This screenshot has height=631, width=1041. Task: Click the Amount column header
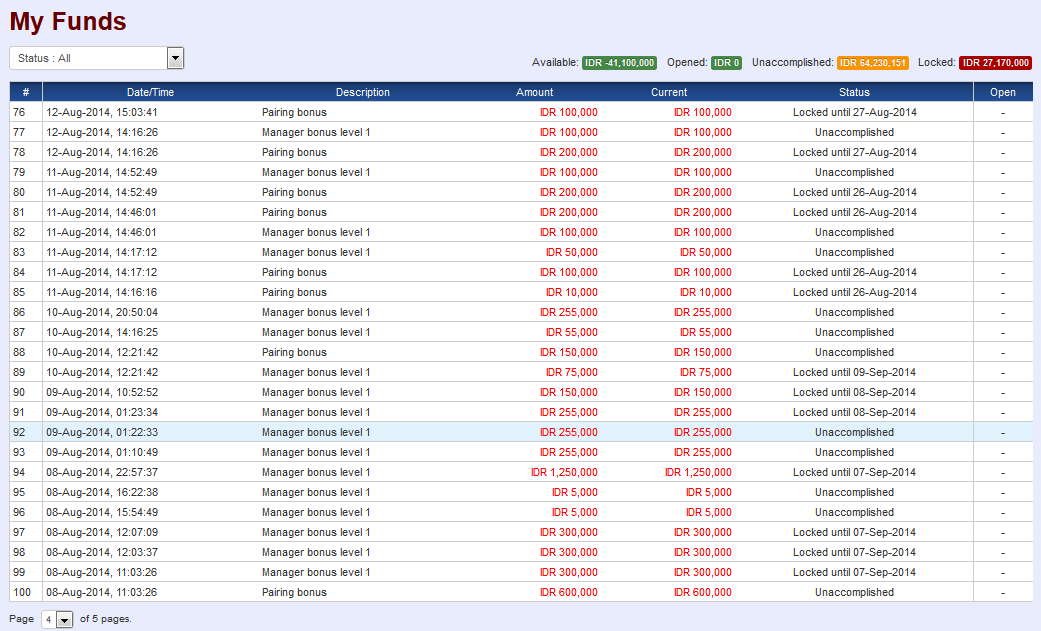tap(534, 92)
